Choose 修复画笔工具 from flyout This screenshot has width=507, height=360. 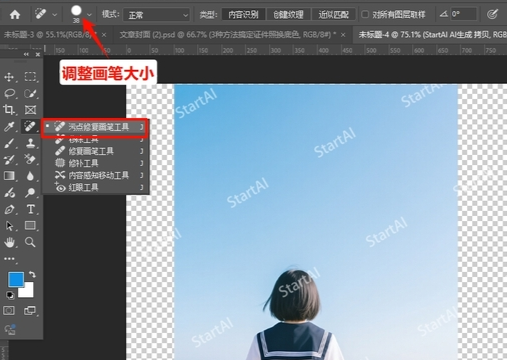[95, 151]
